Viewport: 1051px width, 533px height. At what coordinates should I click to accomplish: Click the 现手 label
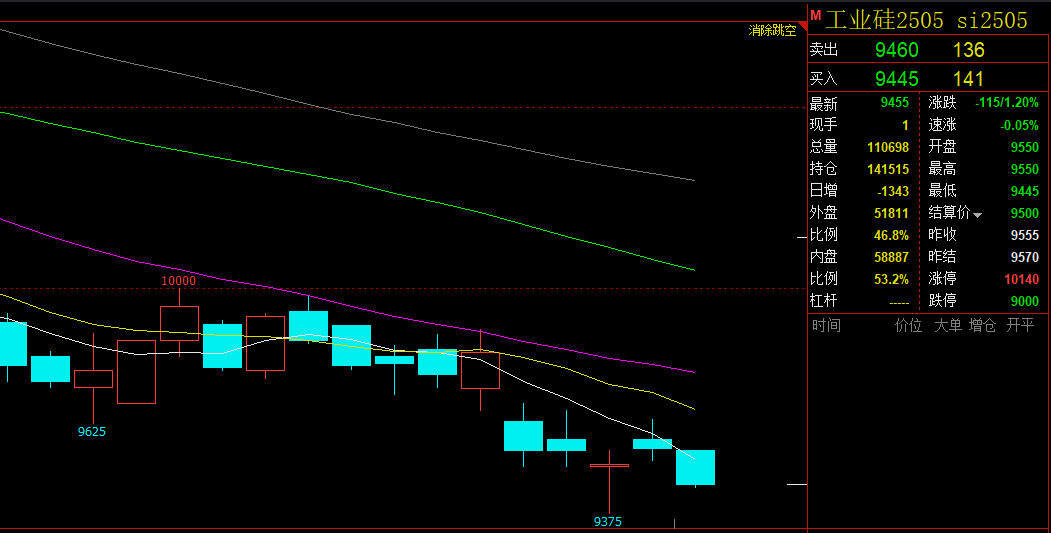pos(823,125)
